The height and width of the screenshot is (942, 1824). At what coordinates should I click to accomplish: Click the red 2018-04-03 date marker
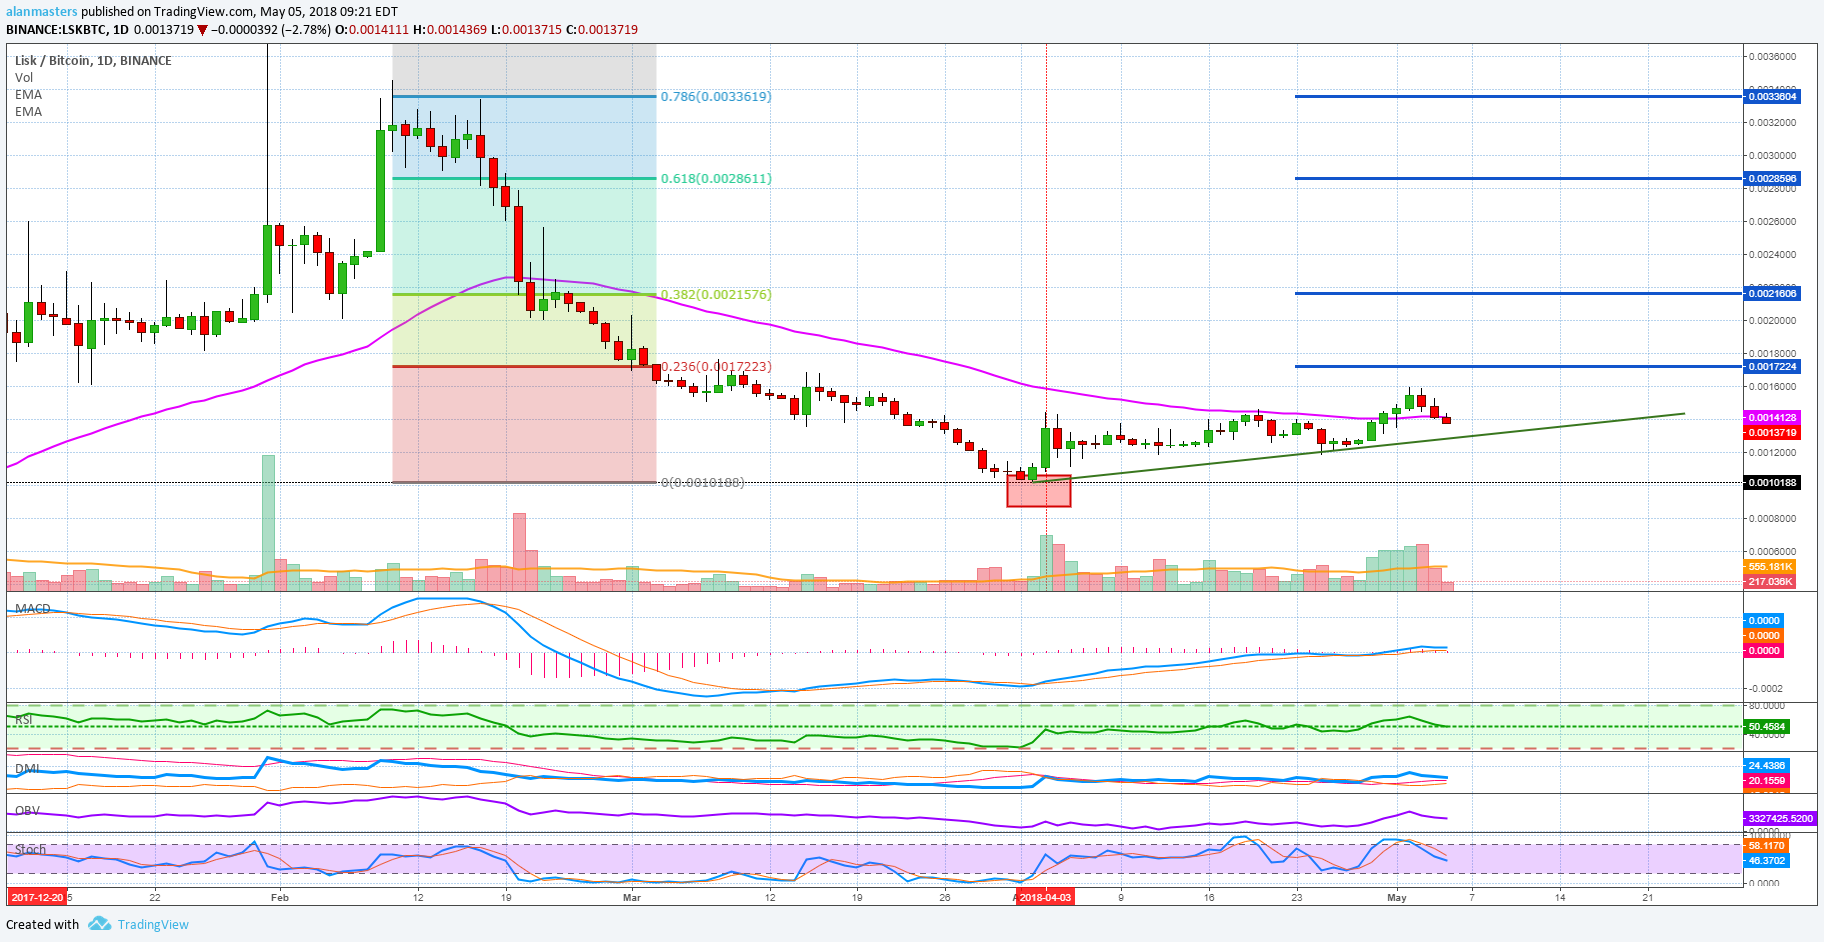click(x=1045, y=898)
